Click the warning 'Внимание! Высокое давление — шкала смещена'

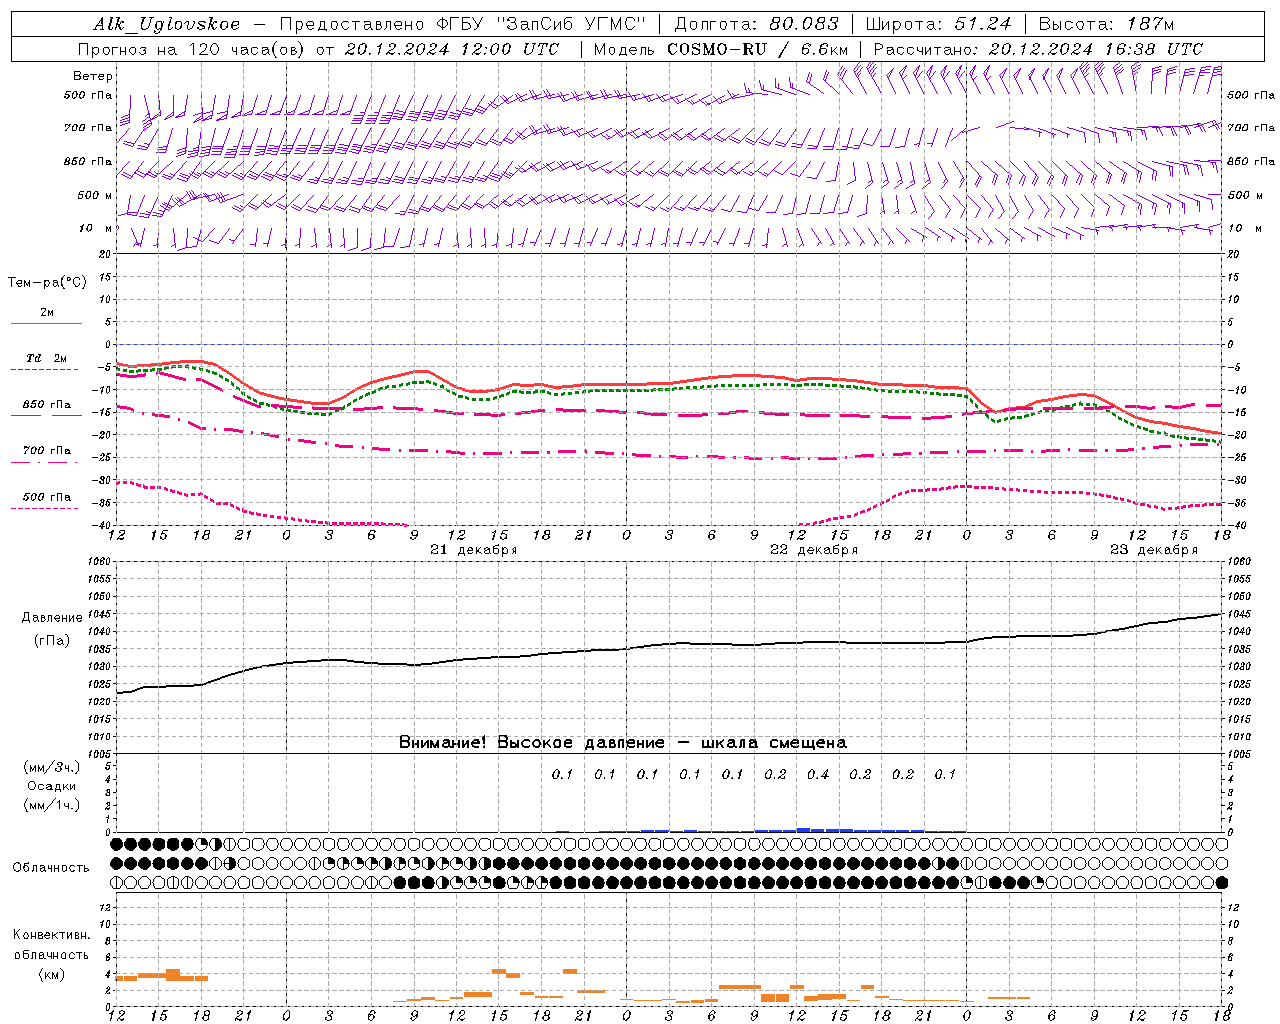click(623, 742)
